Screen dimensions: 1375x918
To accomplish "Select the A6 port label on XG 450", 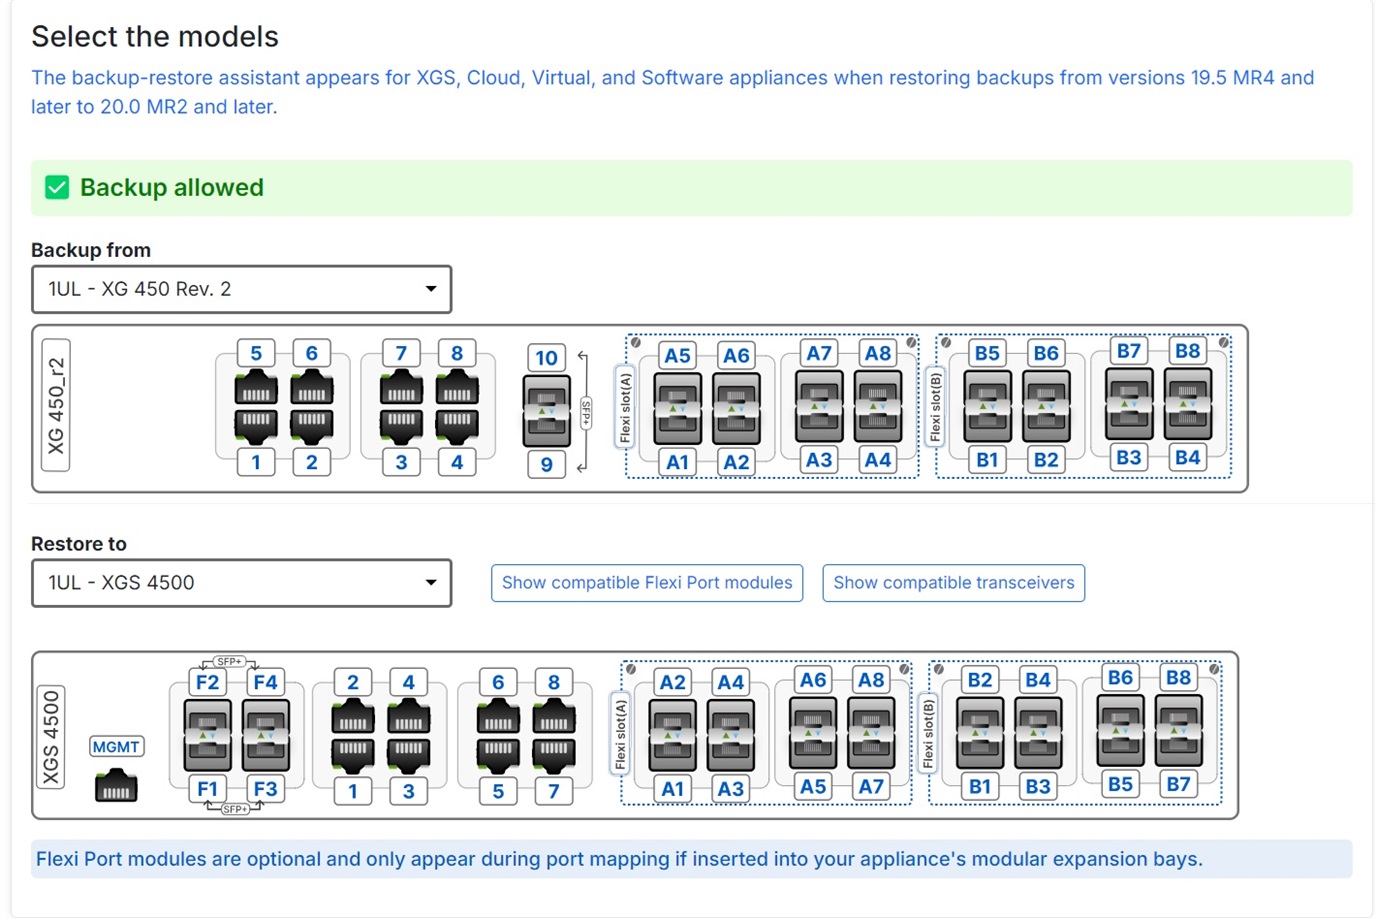I will pyautogui.click(x=736, y=355).
